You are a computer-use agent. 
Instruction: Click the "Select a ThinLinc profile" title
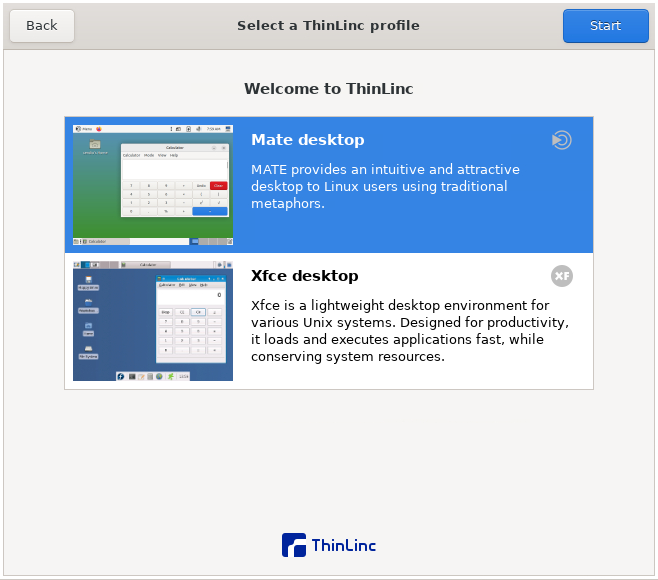pyautogui.click(x=328, y=26)
